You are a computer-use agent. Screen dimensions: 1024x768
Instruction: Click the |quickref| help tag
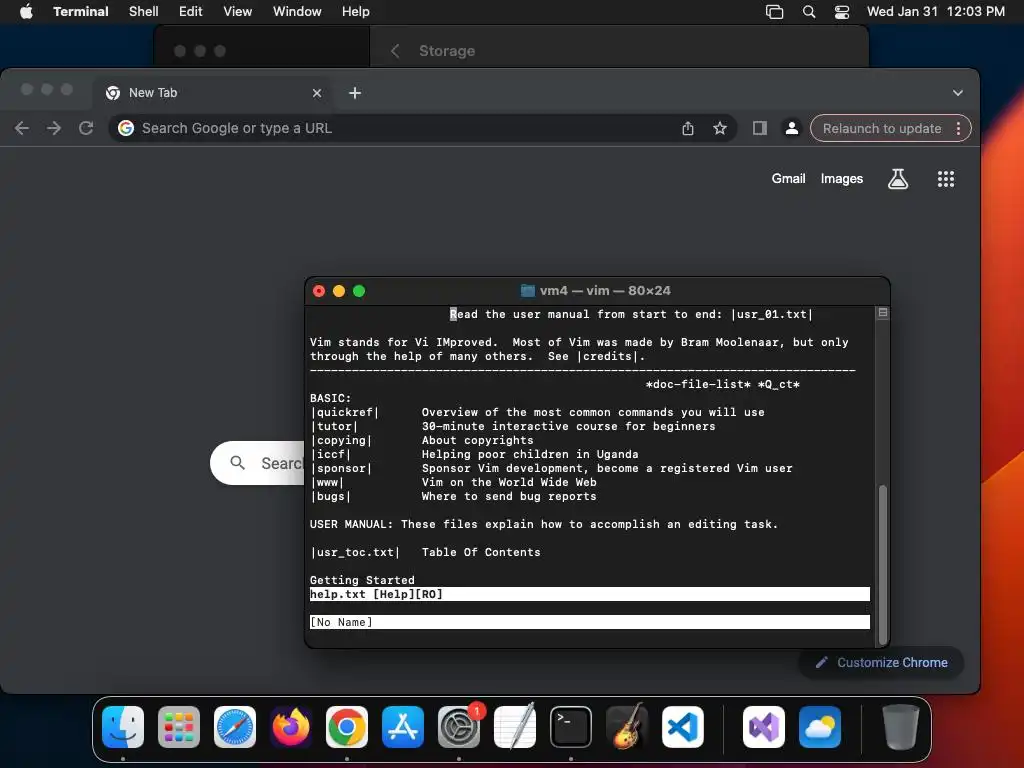click(x=345, y=412)
